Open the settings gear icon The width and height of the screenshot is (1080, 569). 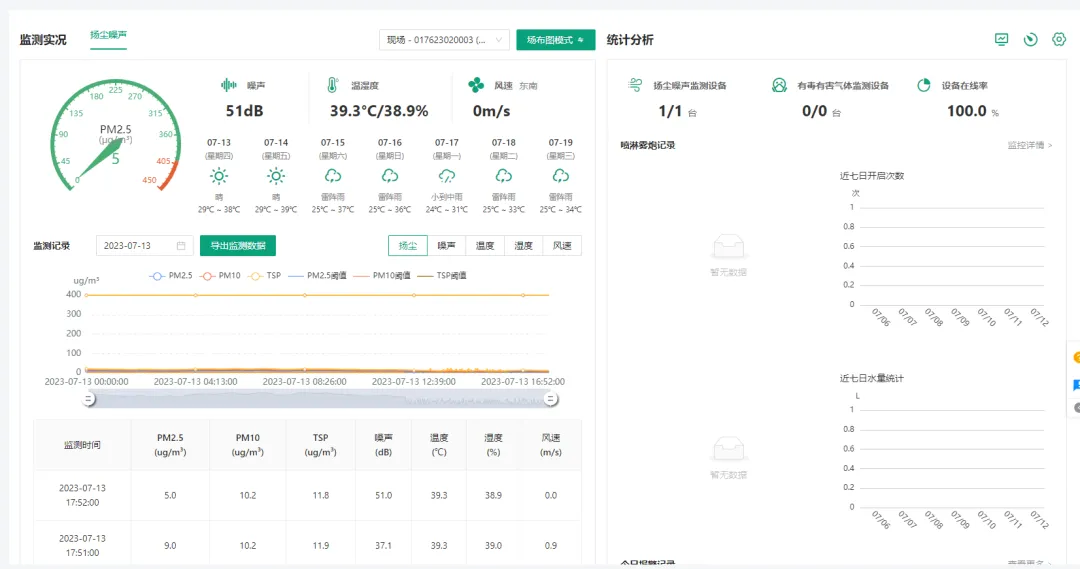point(1059,39)
